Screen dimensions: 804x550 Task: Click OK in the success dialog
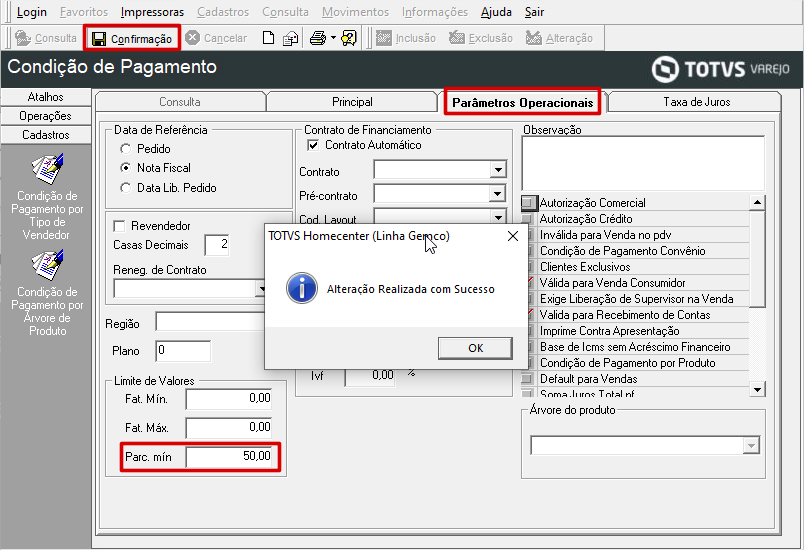[475, 348]
